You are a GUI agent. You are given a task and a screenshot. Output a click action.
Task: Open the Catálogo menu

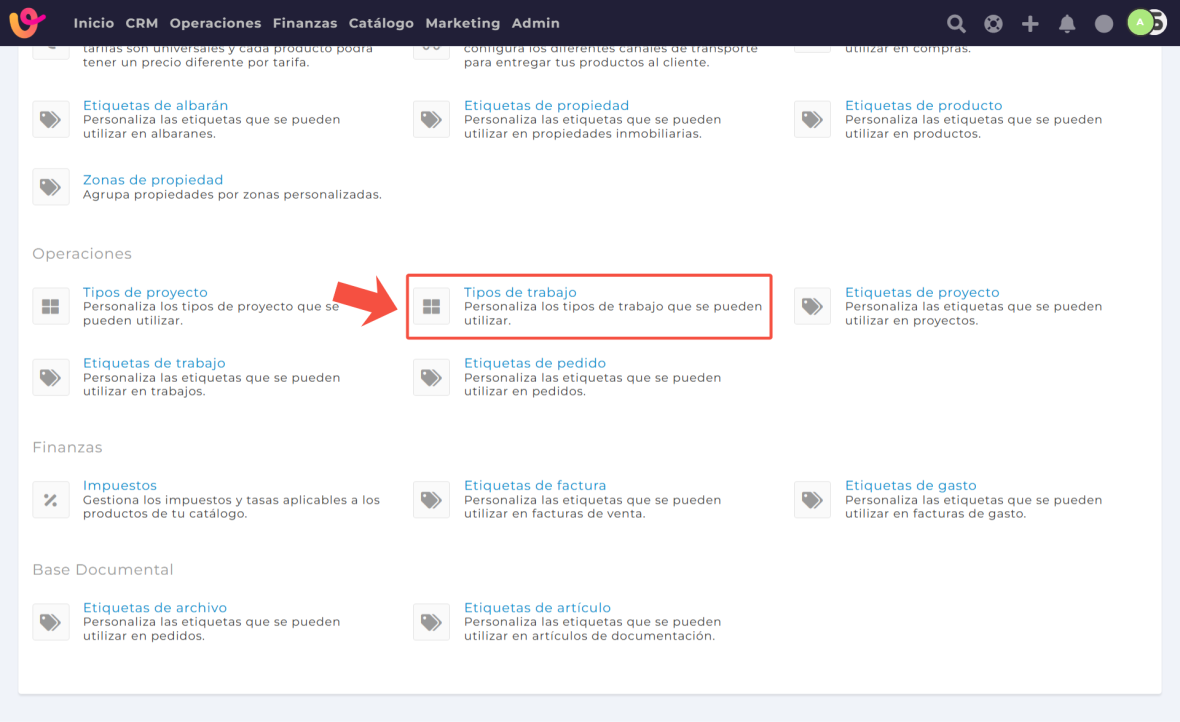381,23
